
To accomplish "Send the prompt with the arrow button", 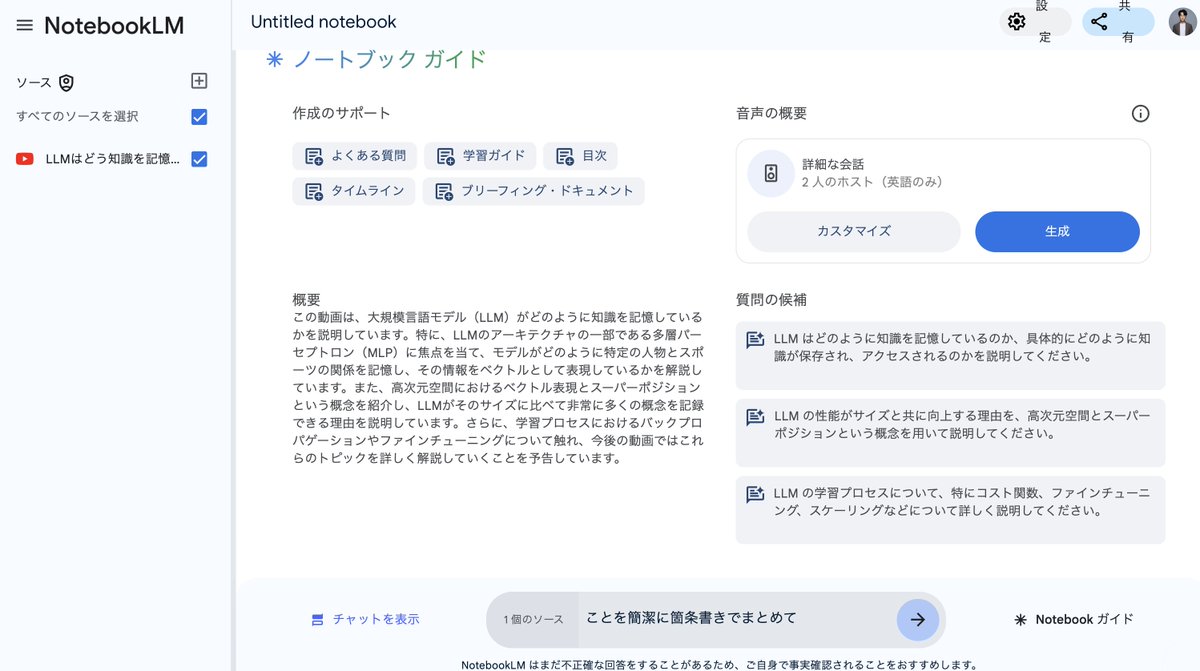I will coord(917,619).
